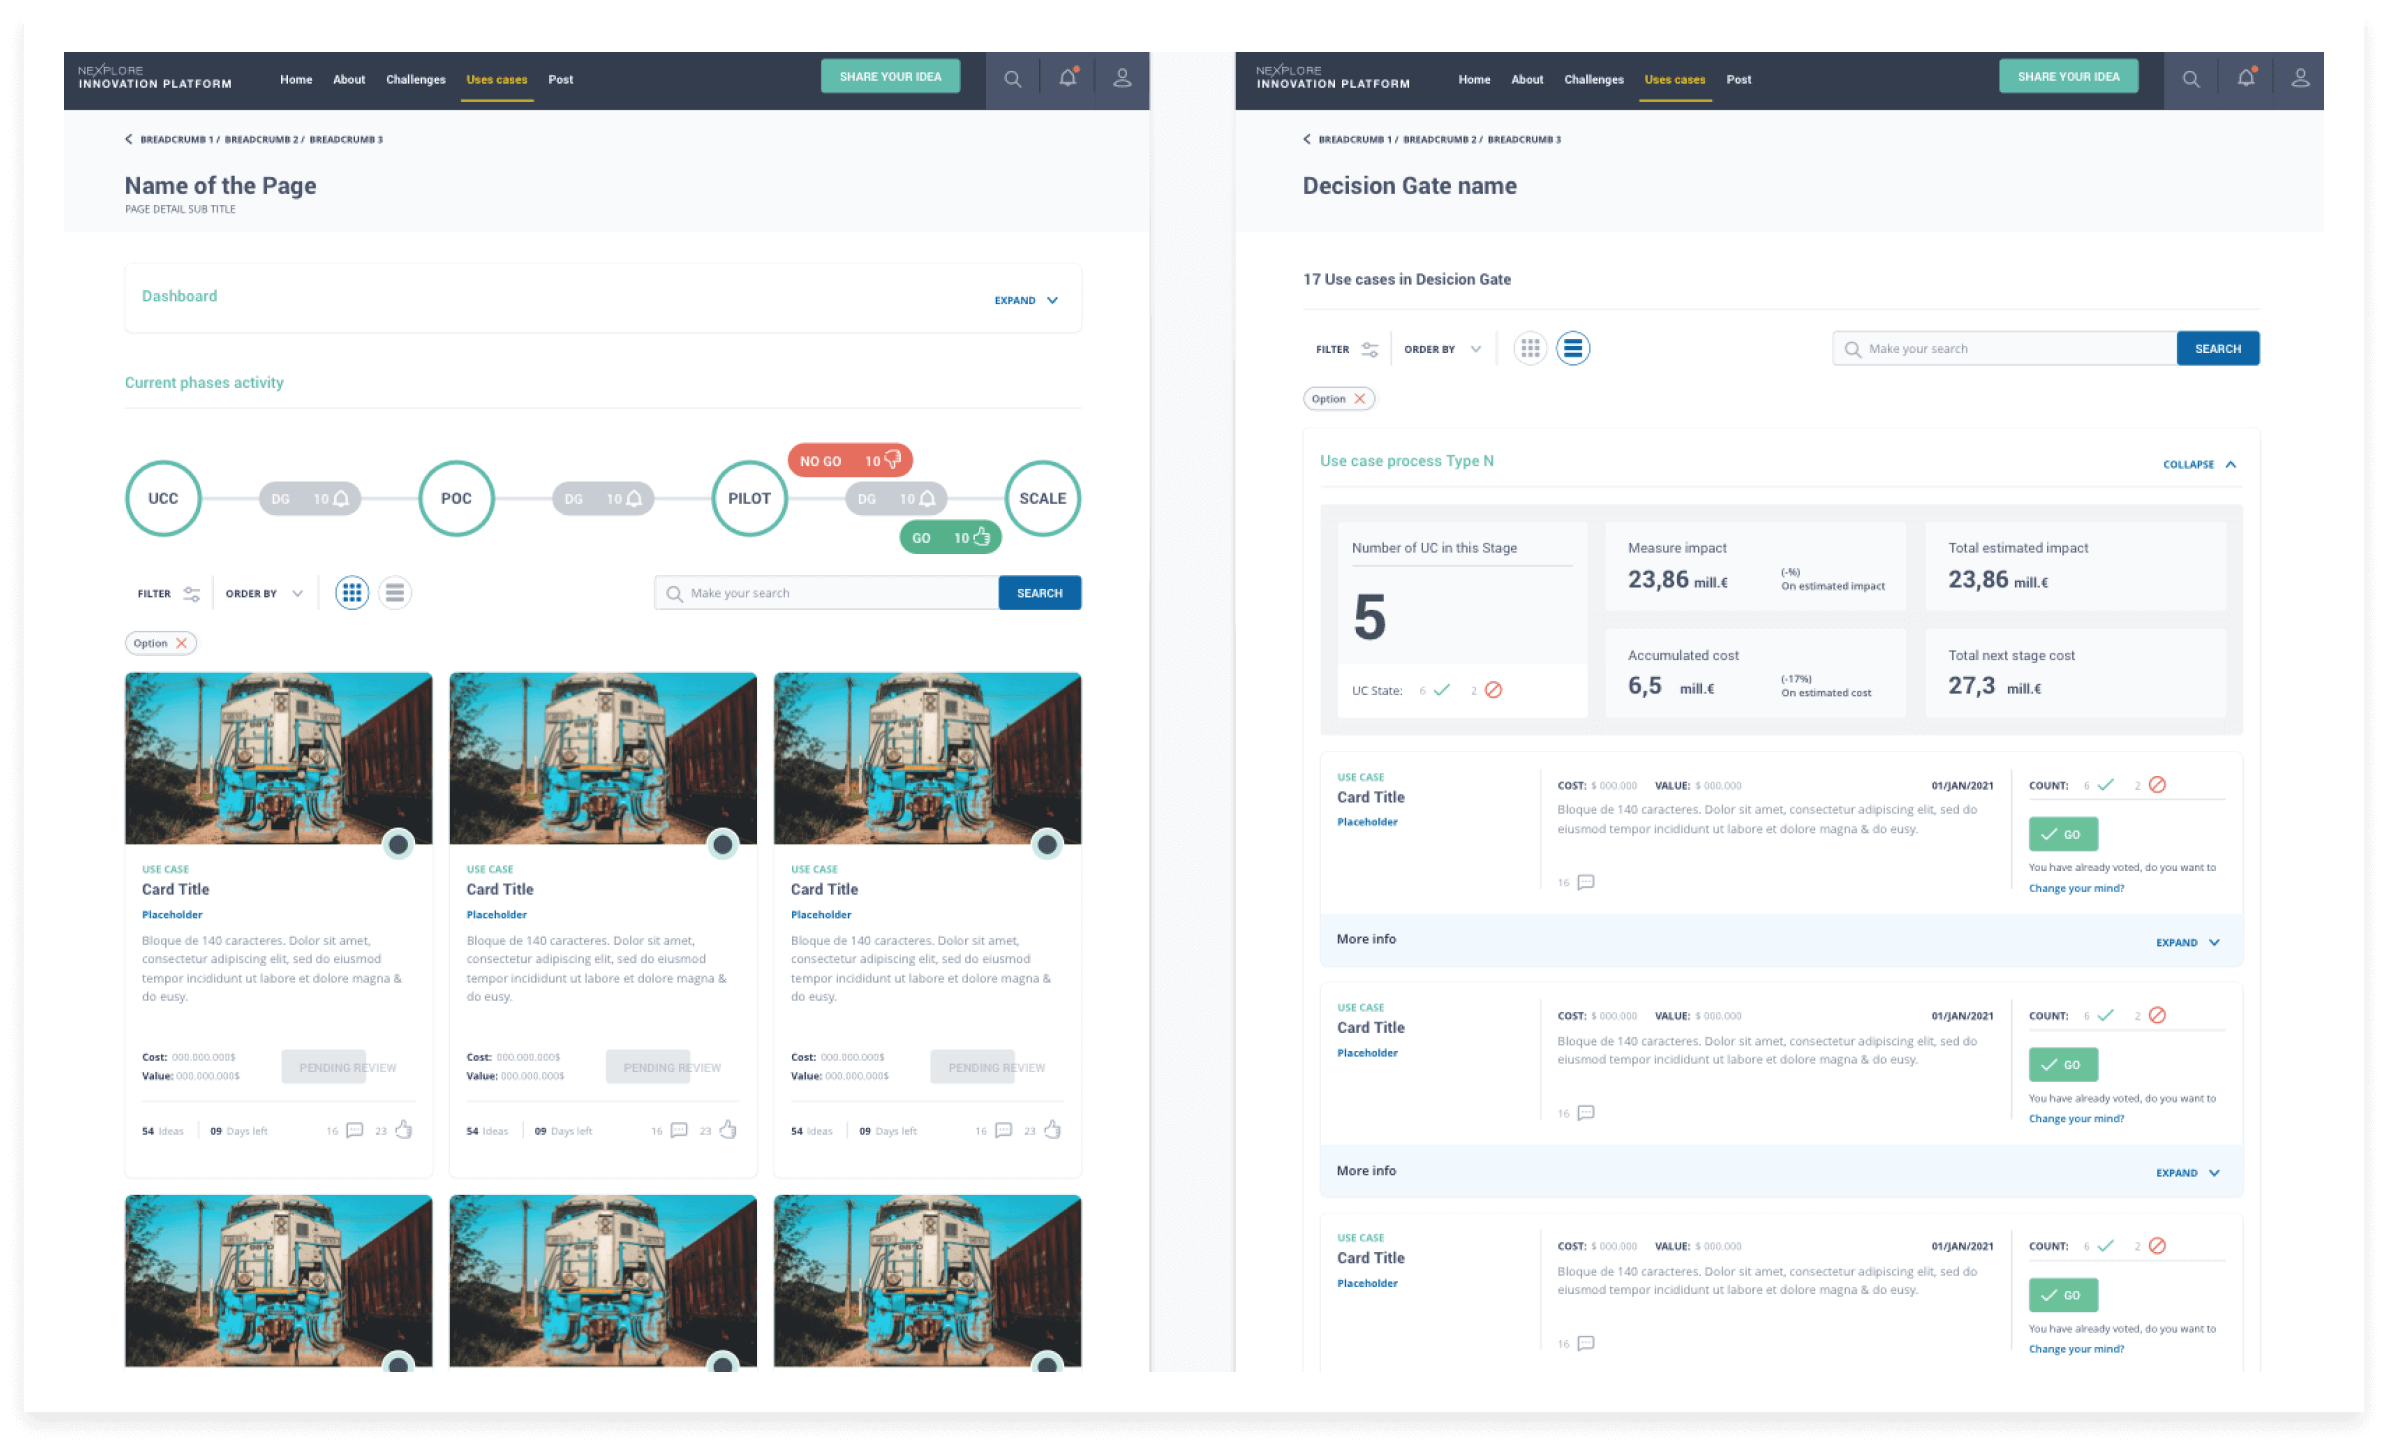Image resolution: width=2388 pixels, height=1448 pixels.
Task: Click blocked icon in UC State summary
Action: (1493, 690)
